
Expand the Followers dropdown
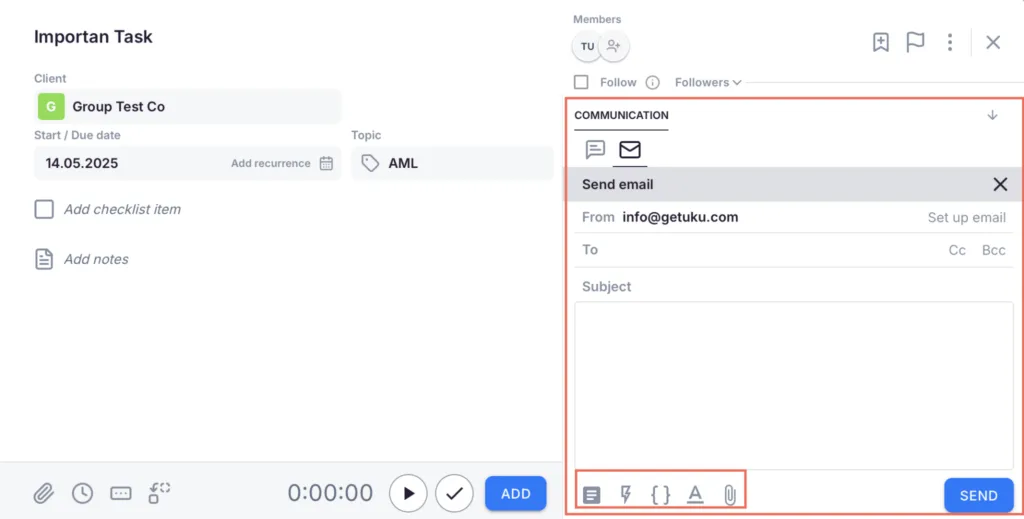[708, 82]
